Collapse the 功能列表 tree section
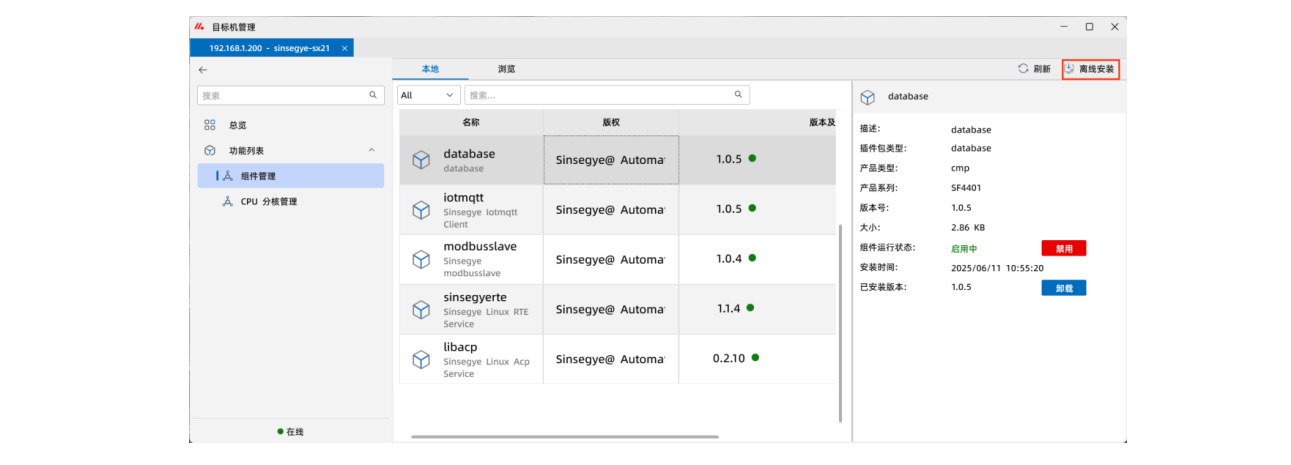1291x465 pixels. pos(371,151)
